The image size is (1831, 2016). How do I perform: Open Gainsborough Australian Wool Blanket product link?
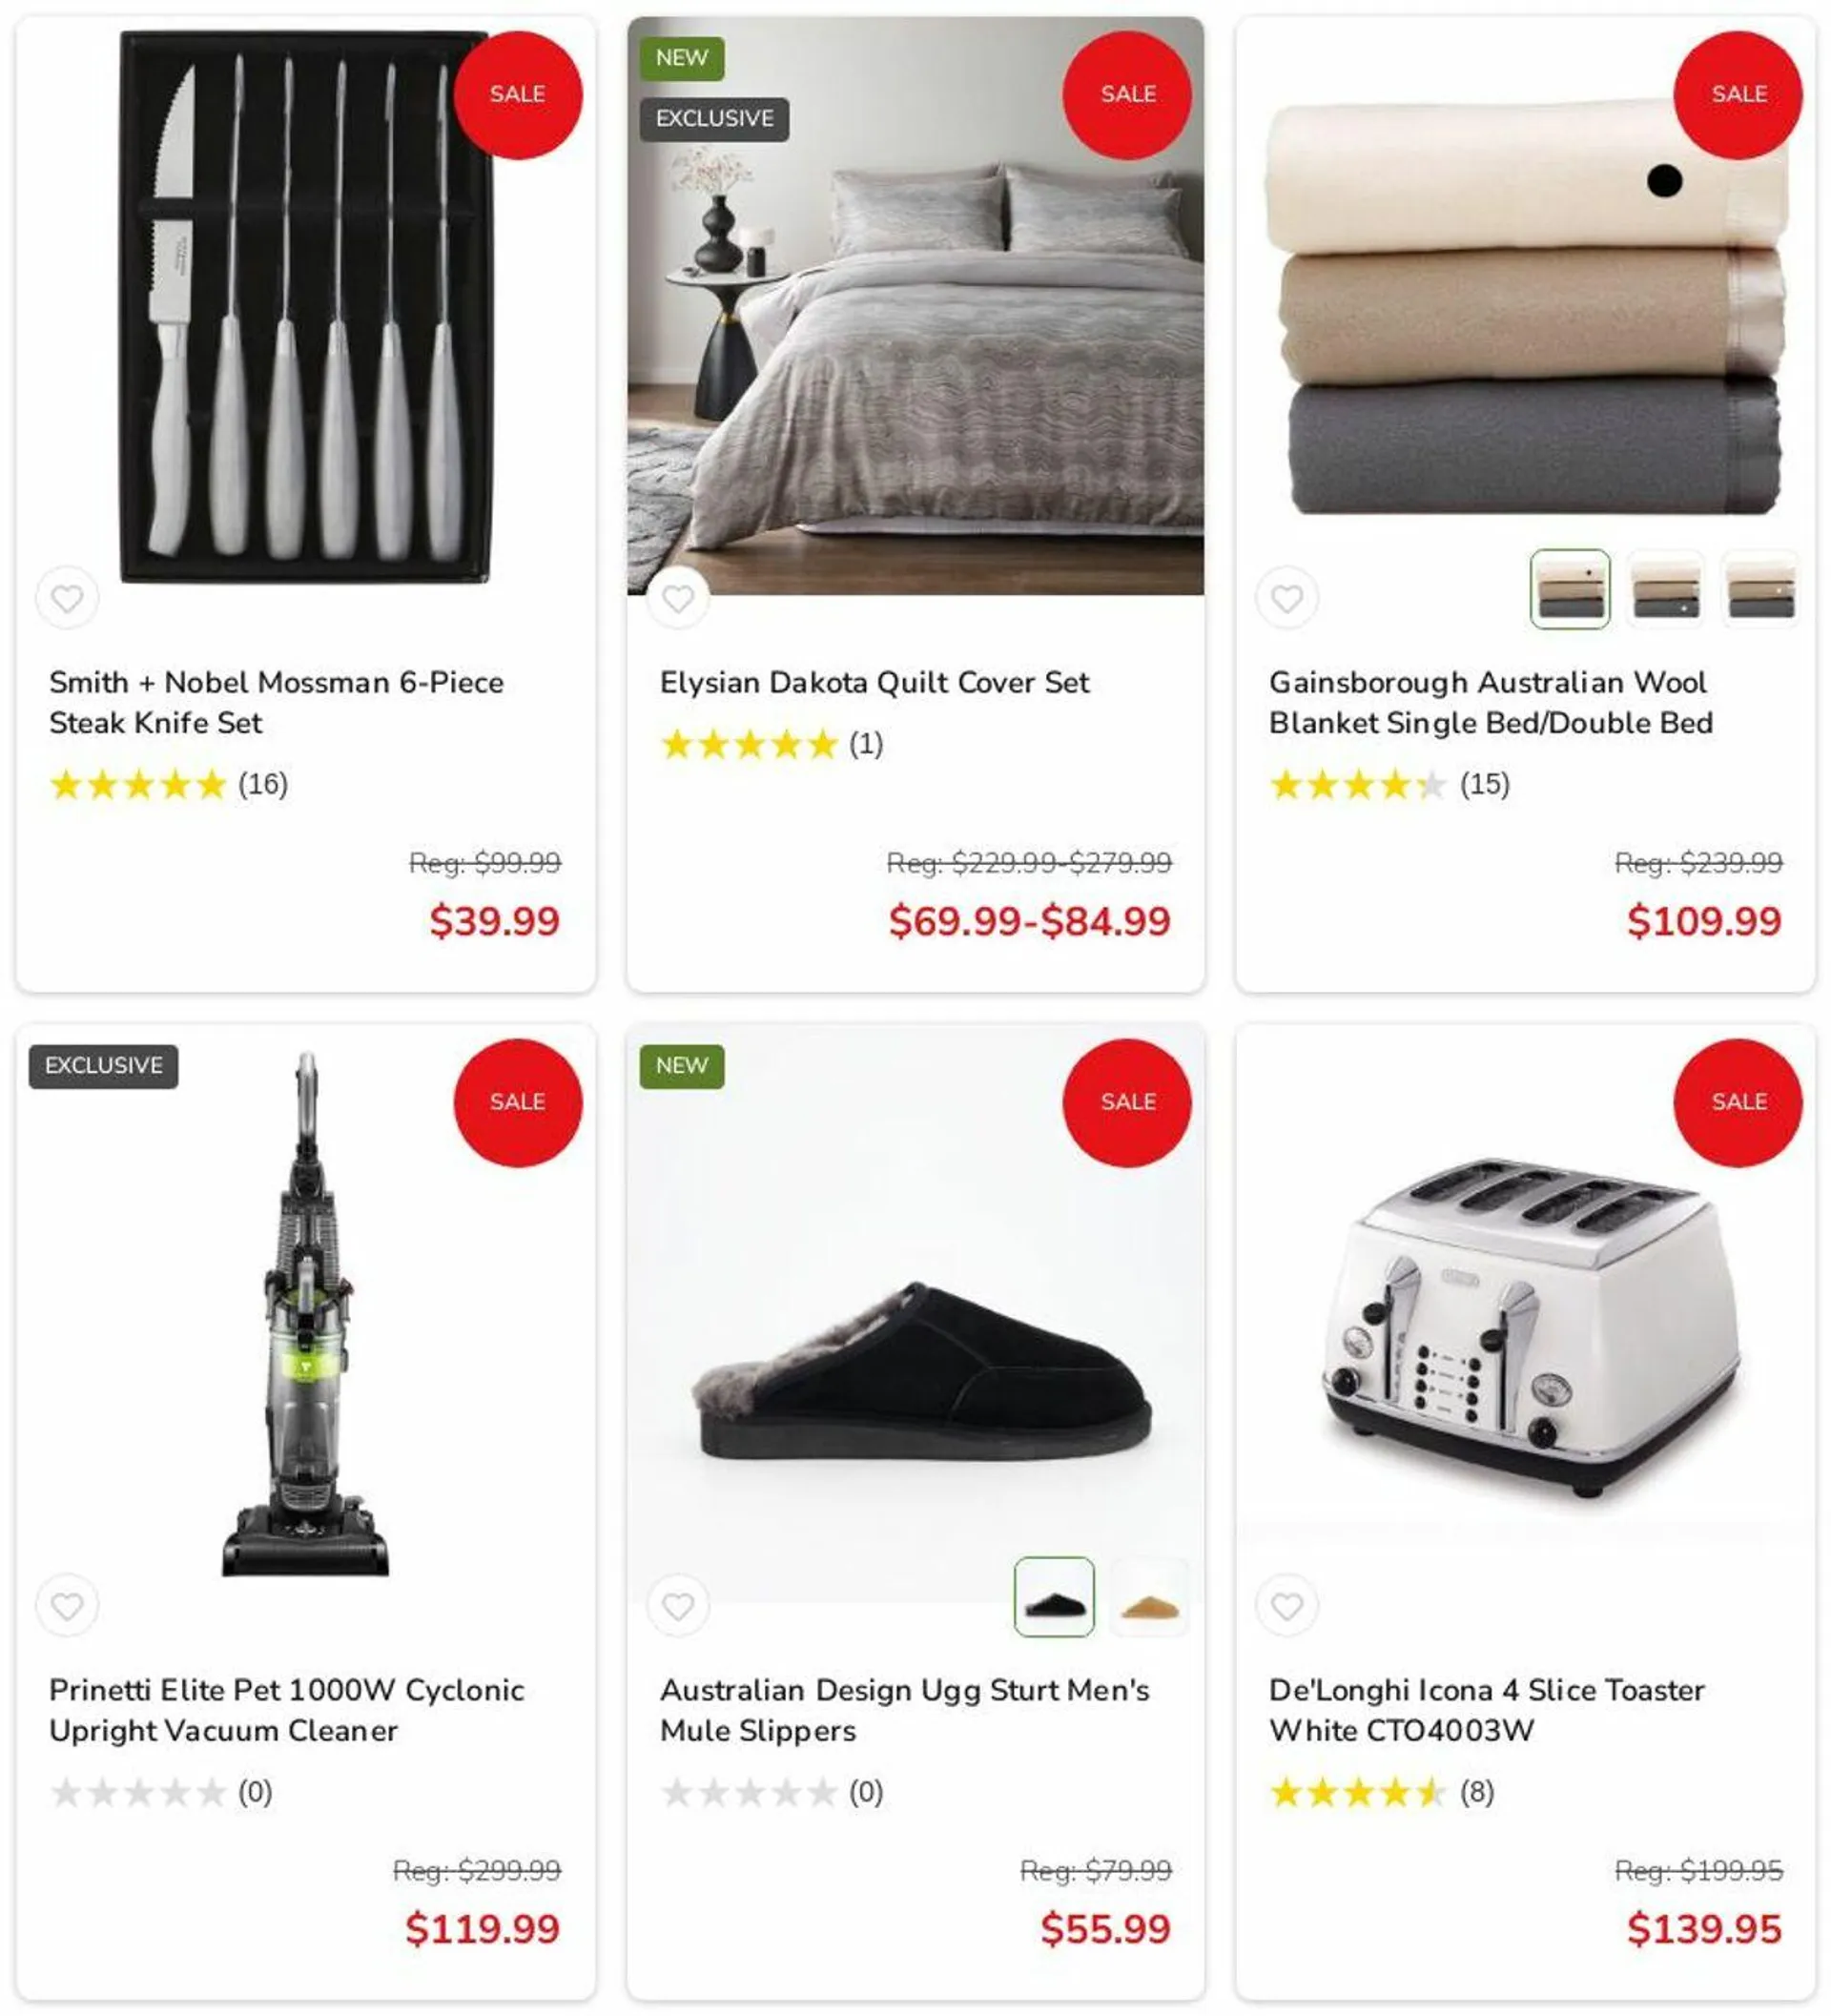click(1490, 702)
